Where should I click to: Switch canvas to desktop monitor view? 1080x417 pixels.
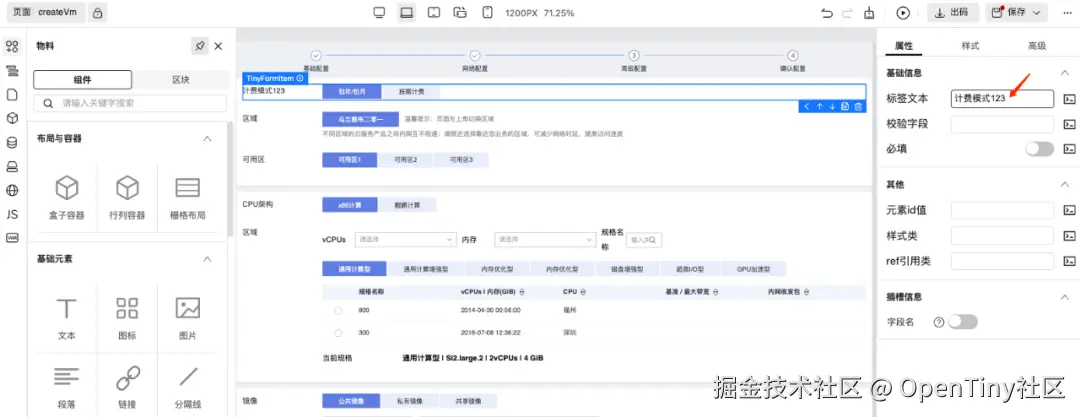379,12
